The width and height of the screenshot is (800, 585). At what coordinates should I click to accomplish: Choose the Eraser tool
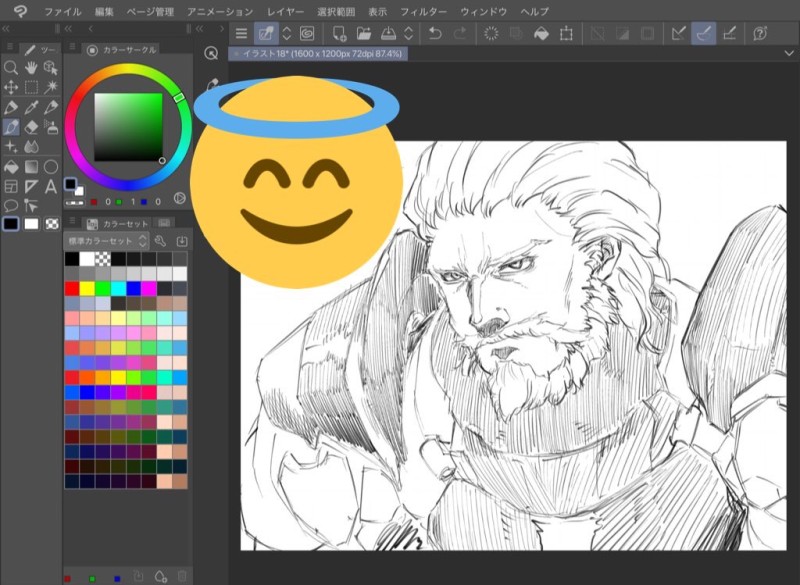click(31, 127)
